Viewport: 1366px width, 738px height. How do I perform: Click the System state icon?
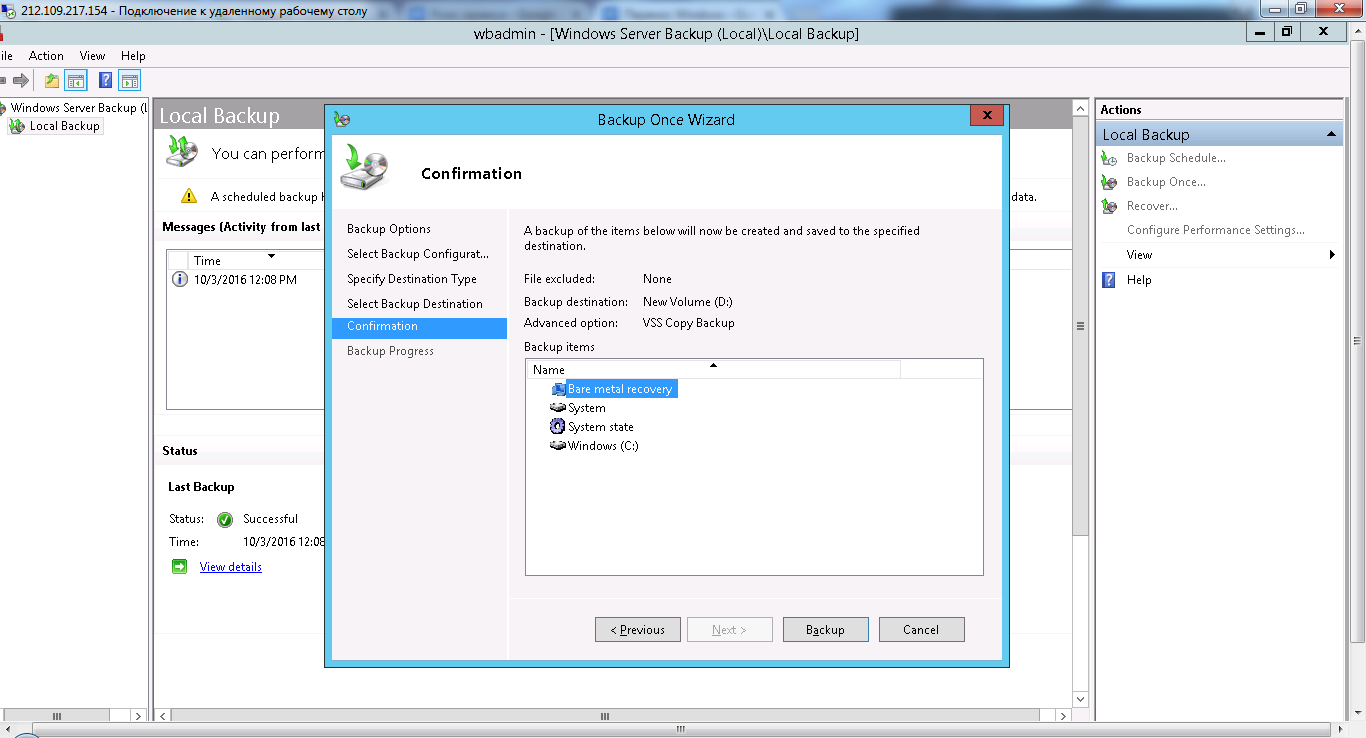coord(558,427)
